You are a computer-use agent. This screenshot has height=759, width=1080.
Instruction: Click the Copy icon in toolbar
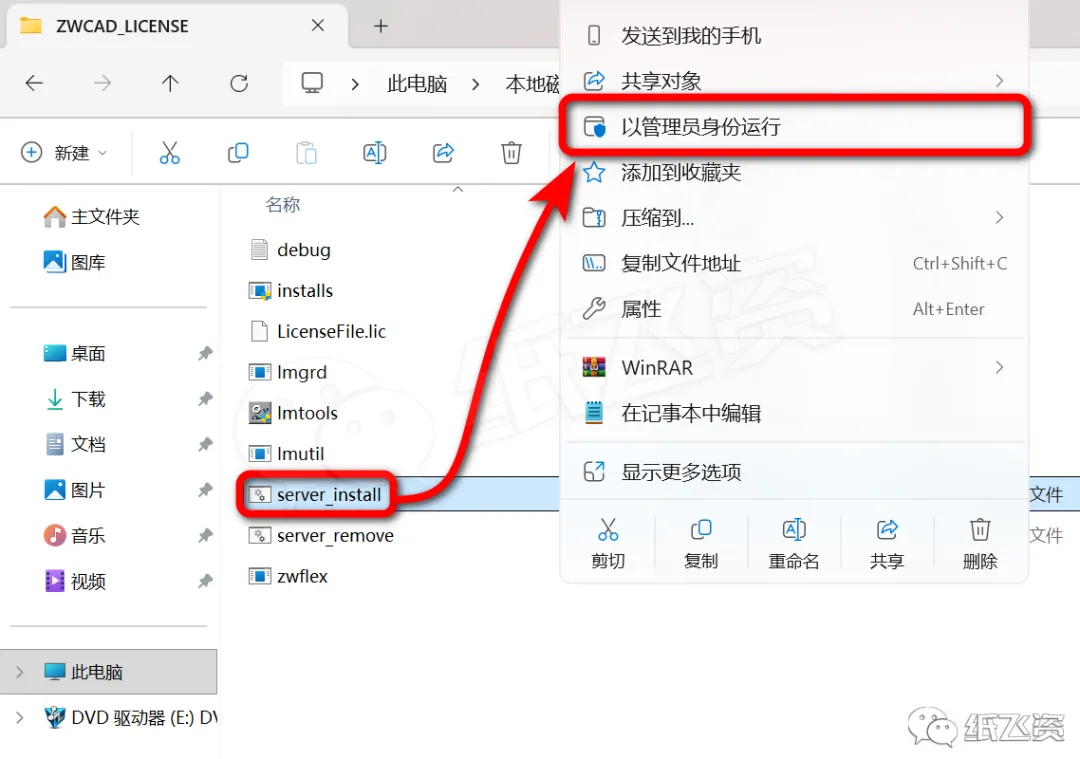click(x=238, y=152)
